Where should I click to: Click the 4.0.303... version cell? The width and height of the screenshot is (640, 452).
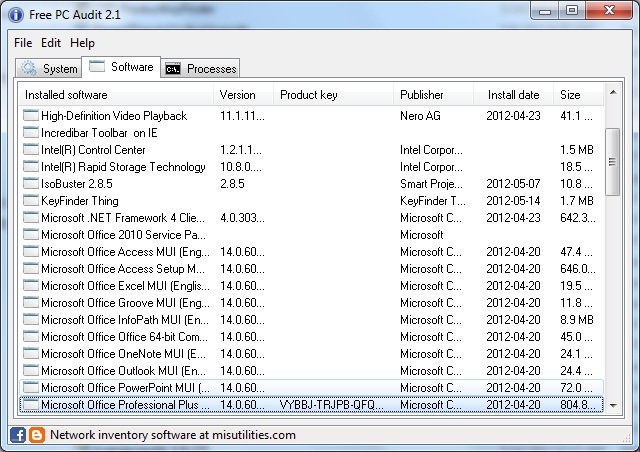[242, 218]
